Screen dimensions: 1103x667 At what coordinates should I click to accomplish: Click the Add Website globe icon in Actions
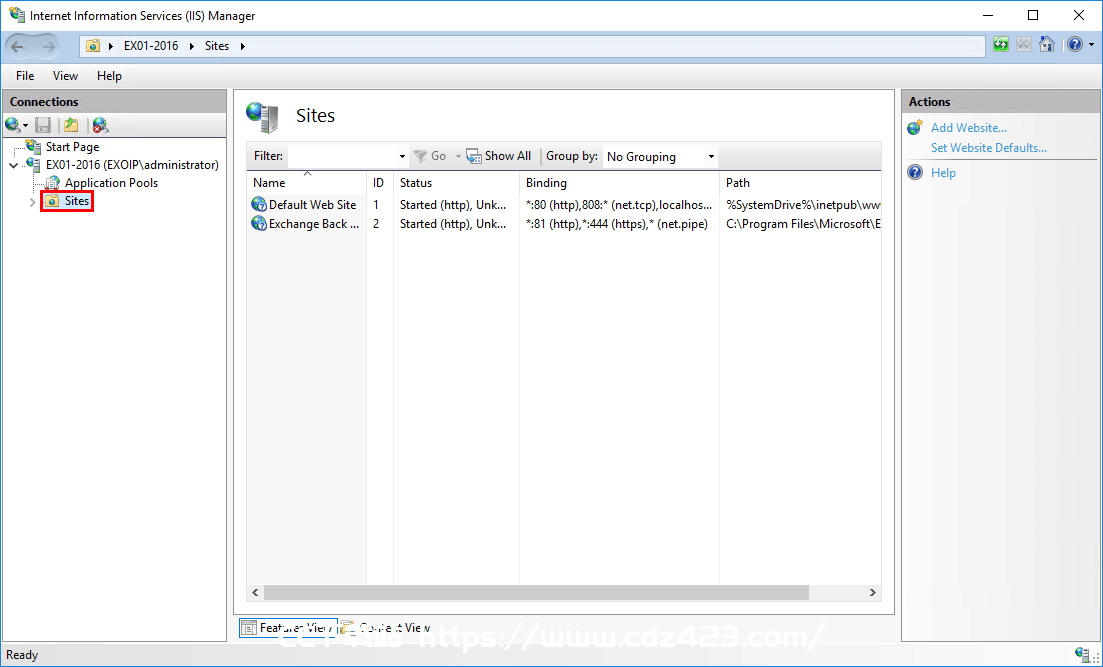pyautogui.click(x=914, y=127)
